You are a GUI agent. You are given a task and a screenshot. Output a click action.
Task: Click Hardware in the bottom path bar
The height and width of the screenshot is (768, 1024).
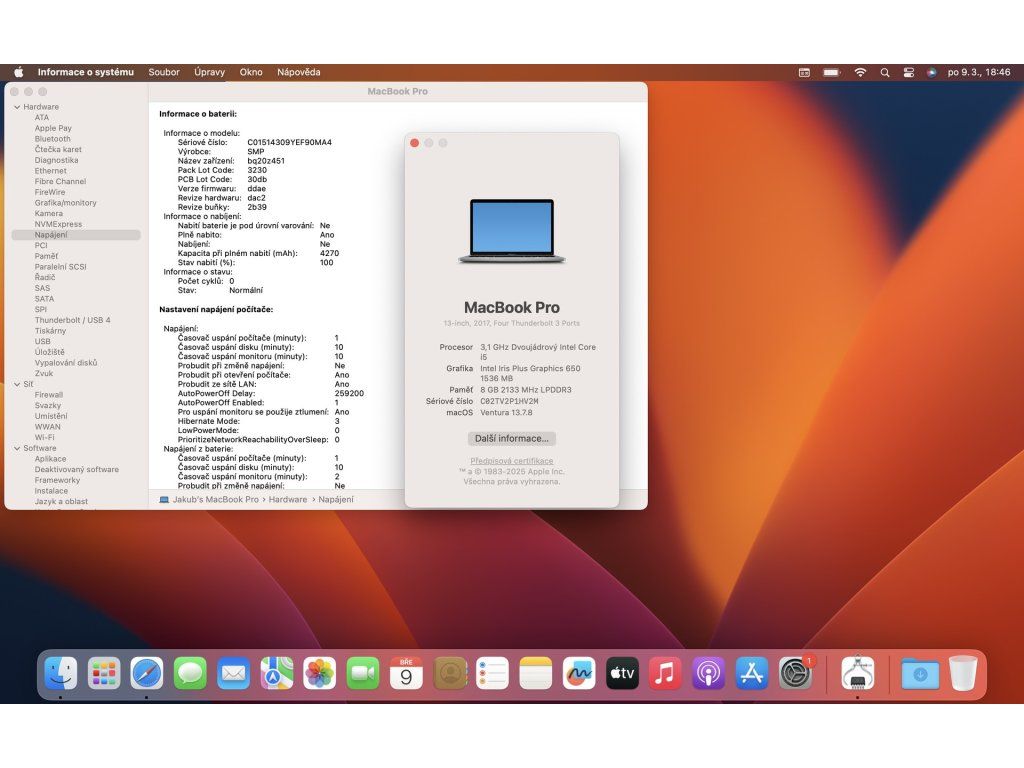287,499
